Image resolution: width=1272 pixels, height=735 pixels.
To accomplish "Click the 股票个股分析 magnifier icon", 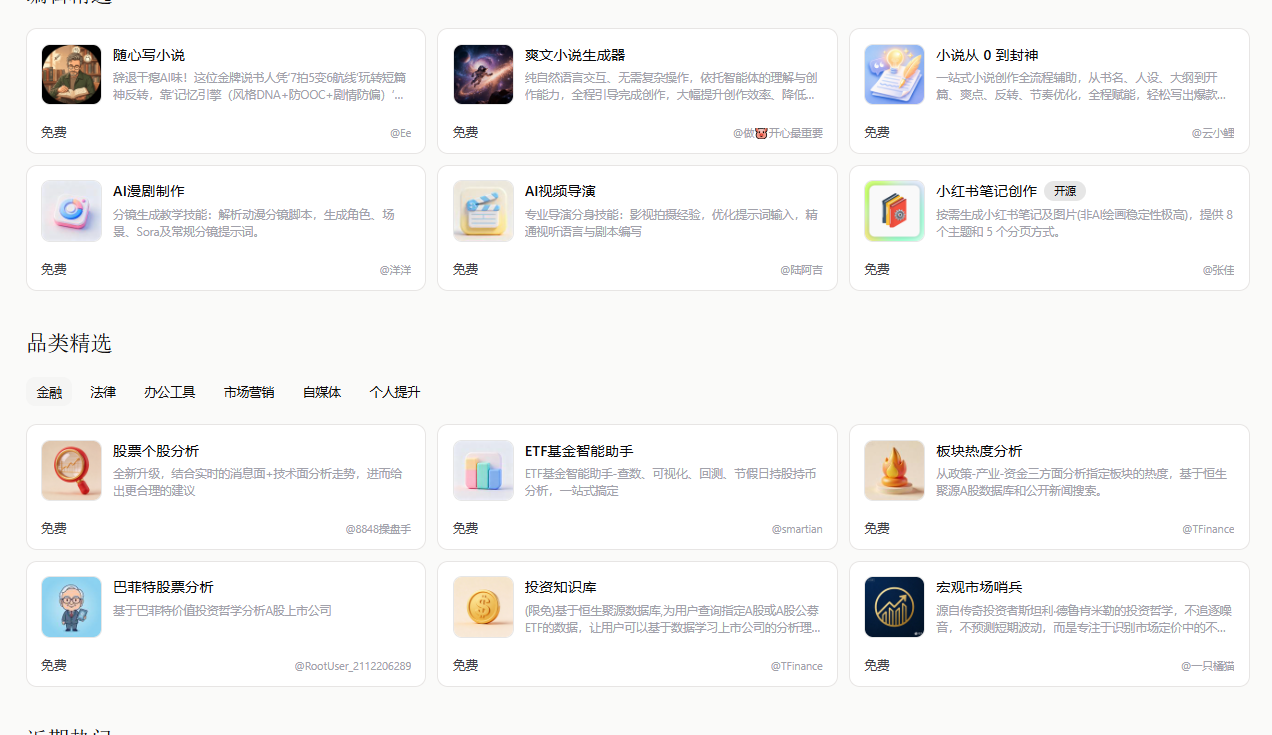I will [71, 471].
